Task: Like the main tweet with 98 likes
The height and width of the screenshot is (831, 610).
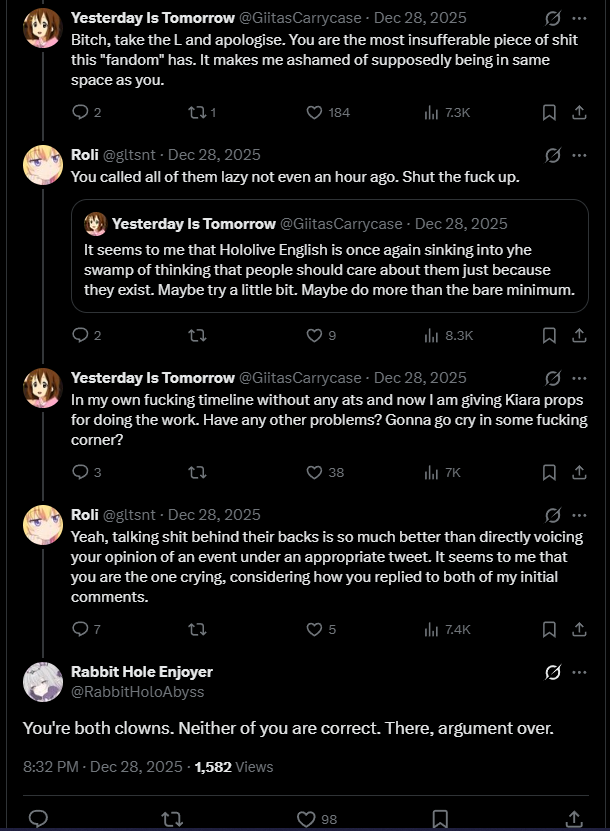Action: 306,819
